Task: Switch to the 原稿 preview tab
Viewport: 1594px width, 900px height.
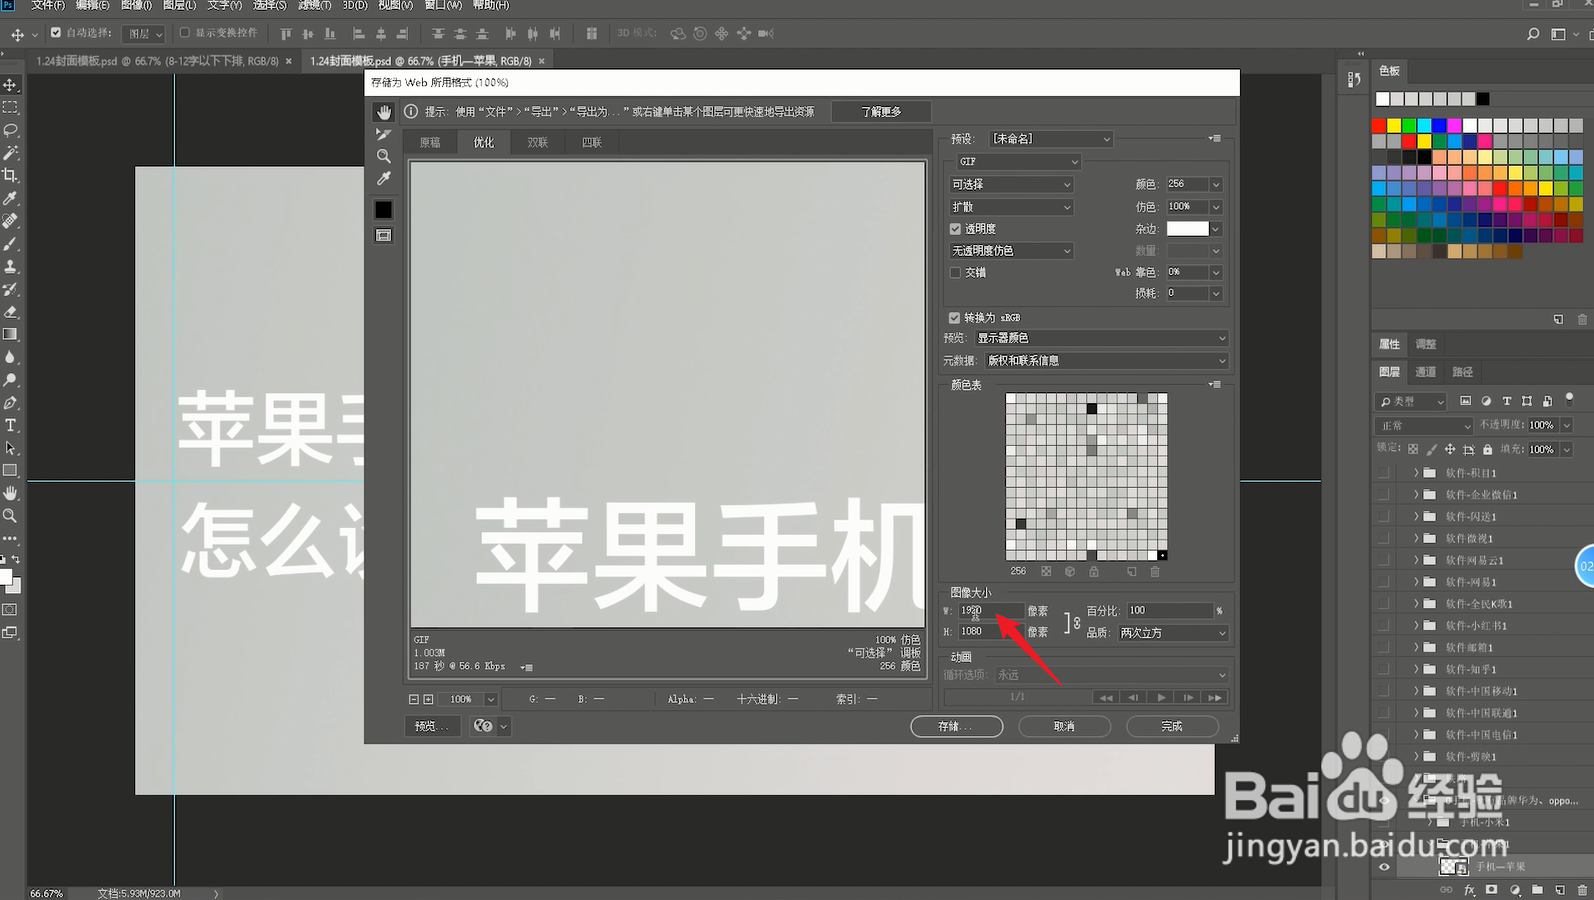Action: pos(430,143)
